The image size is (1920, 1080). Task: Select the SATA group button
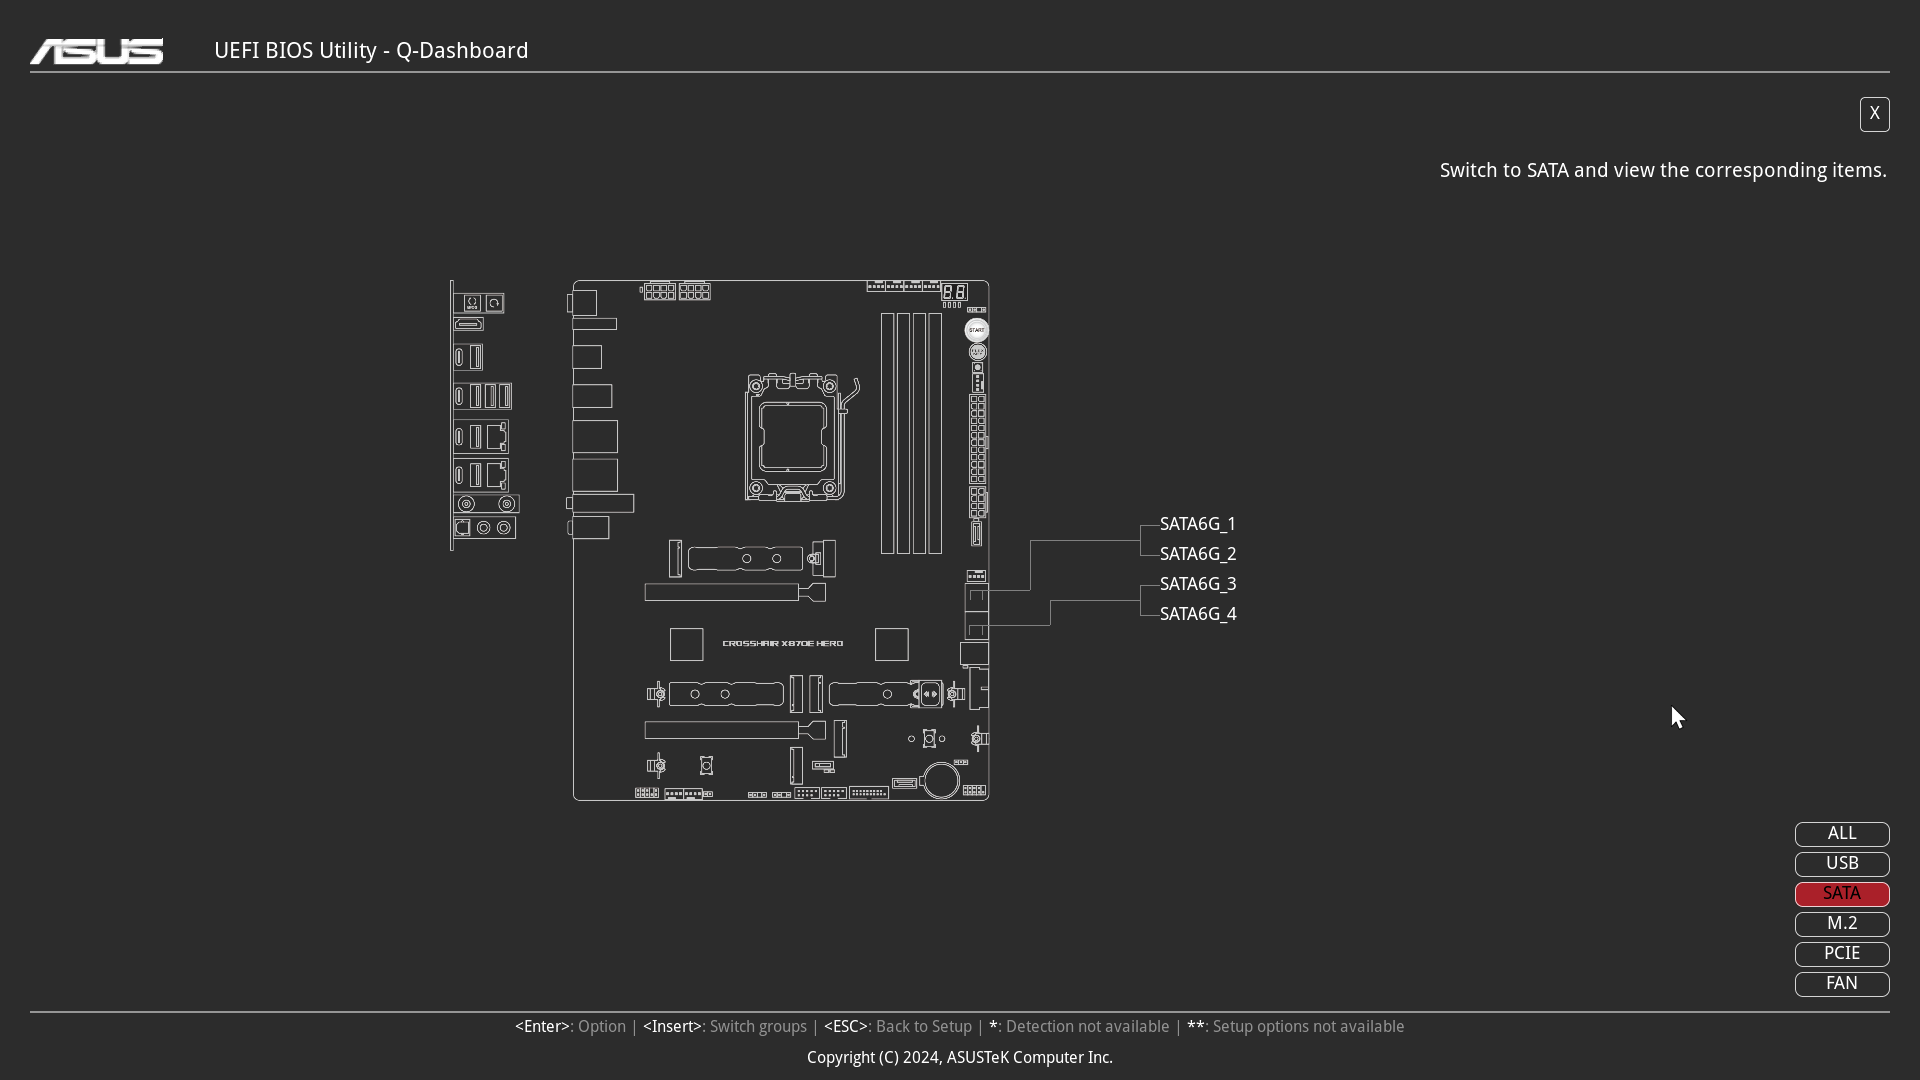pos(1842,894)
